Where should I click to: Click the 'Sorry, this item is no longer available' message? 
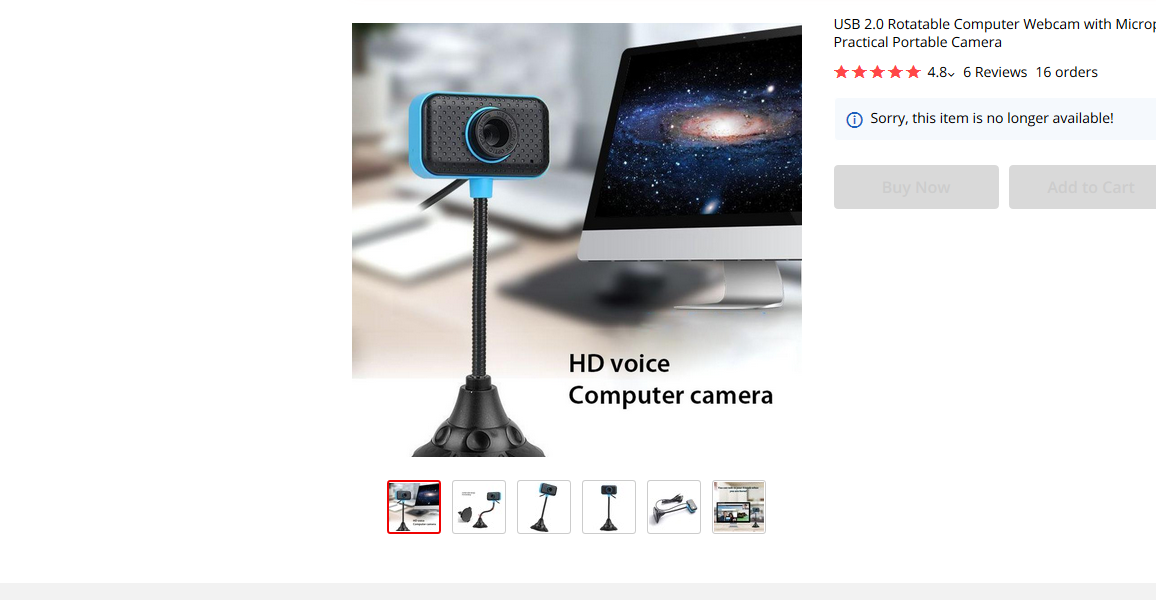click(x=992, y=118)
